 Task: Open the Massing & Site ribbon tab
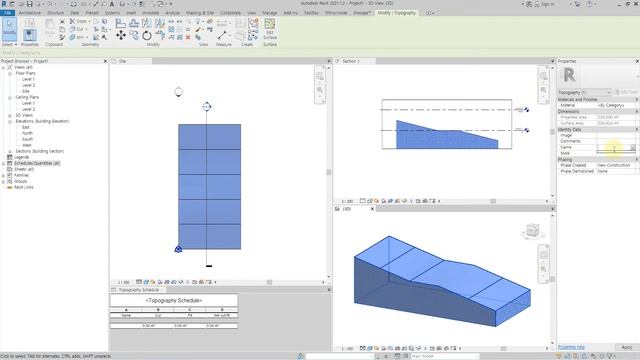click(200, 13)
